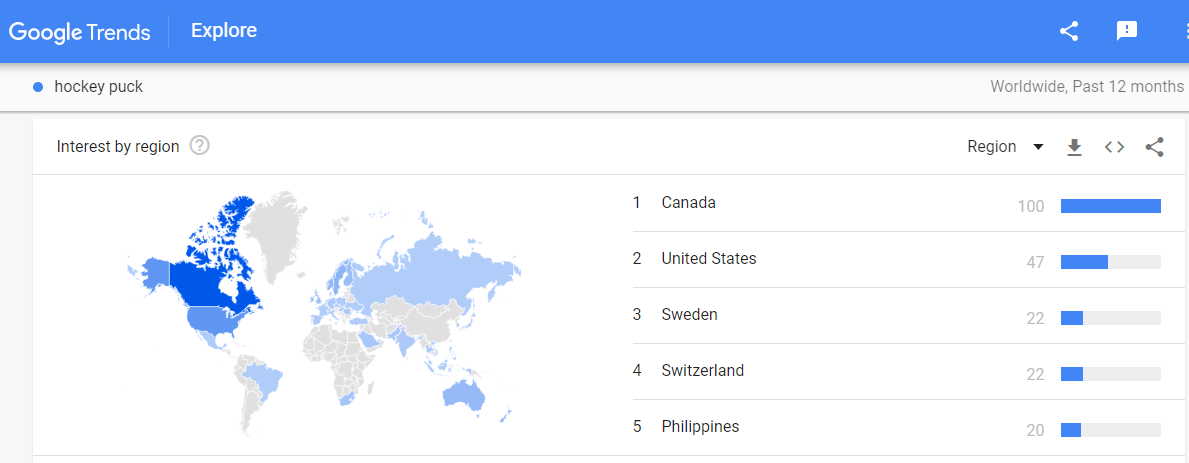Click the help icon beside Interest by region
The image size is (1189, 463).
[199, 146]
